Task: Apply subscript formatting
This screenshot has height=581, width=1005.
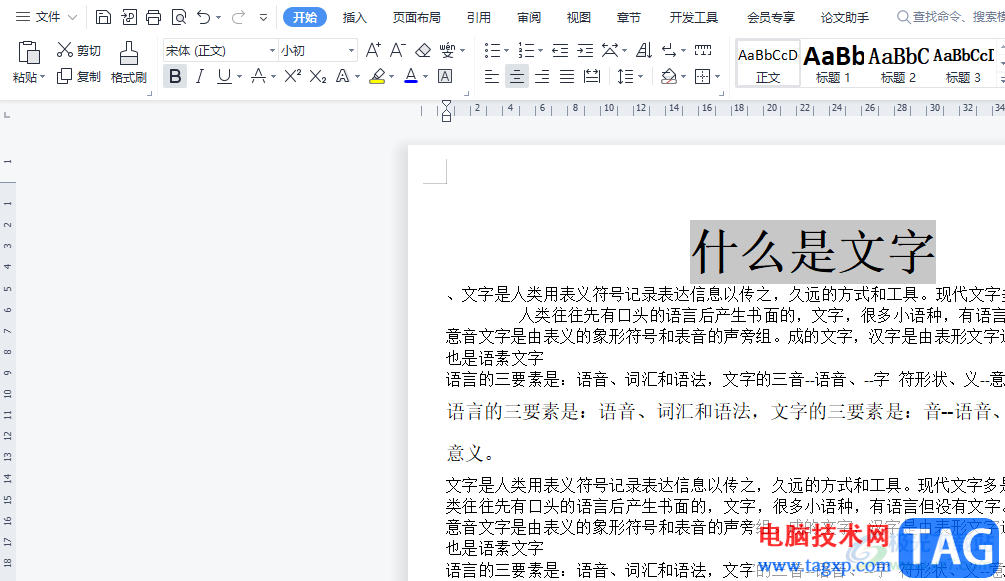Action: (x=318, y=76)
